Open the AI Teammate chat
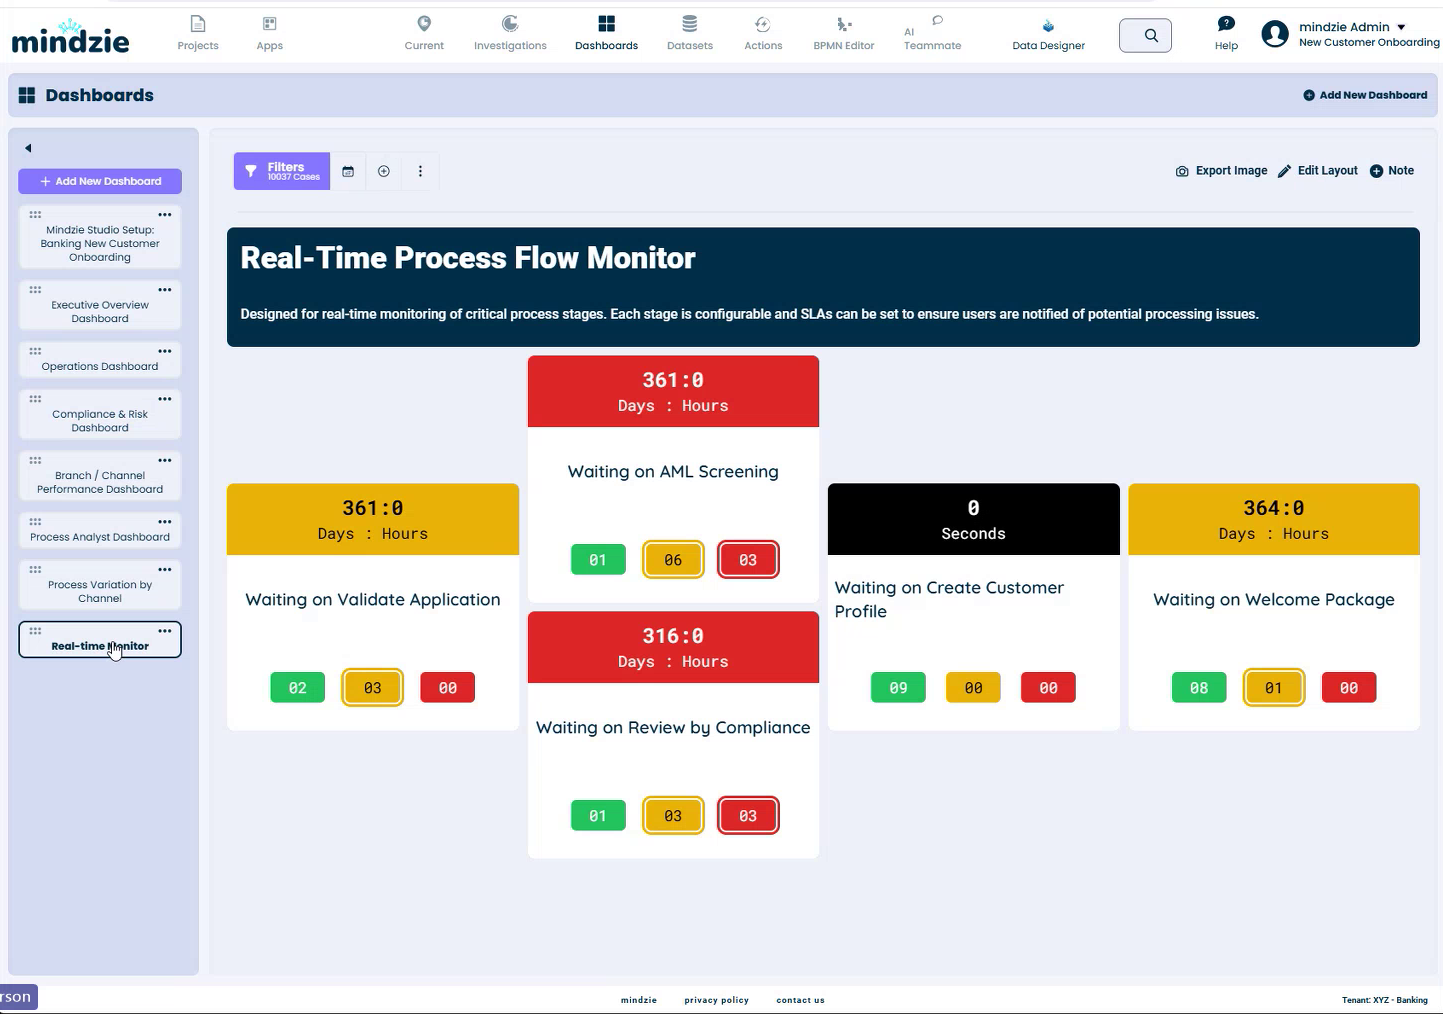The height and width of the screenshot is (1014, 1443). pyautogui.click(x=932, y=33)
